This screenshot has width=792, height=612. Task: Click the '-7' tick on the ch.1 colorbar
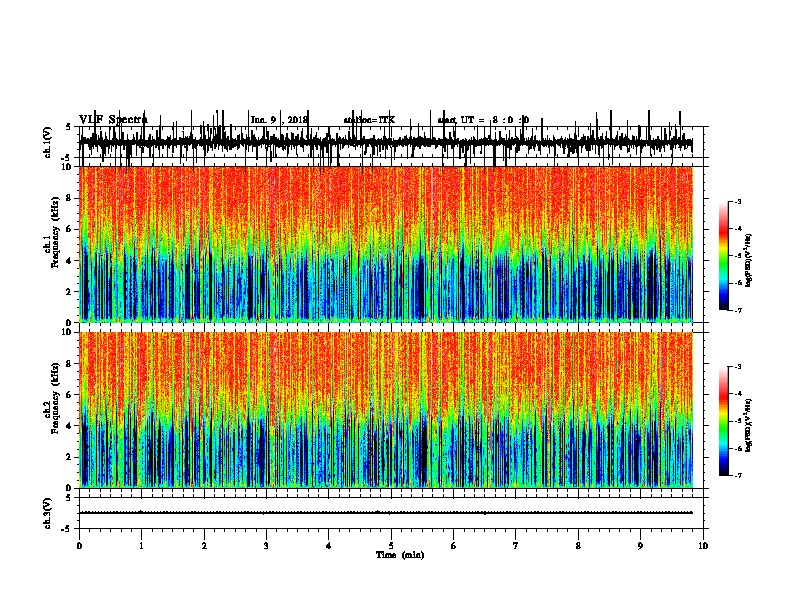[x=738, y=310]
